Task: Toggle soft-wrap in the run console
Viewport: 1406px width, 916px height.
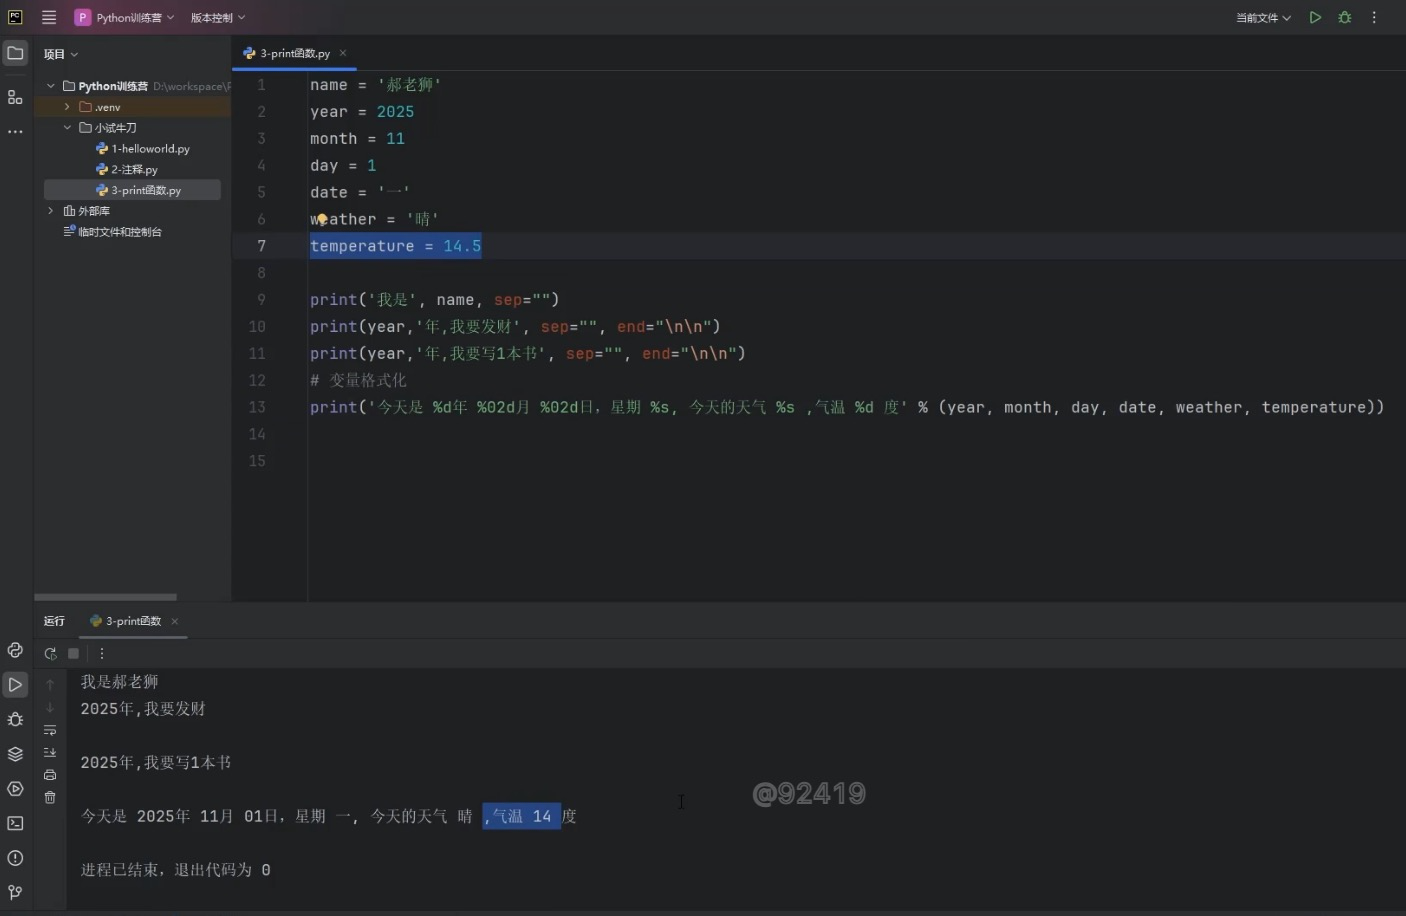Action: (x=50, y=730)
